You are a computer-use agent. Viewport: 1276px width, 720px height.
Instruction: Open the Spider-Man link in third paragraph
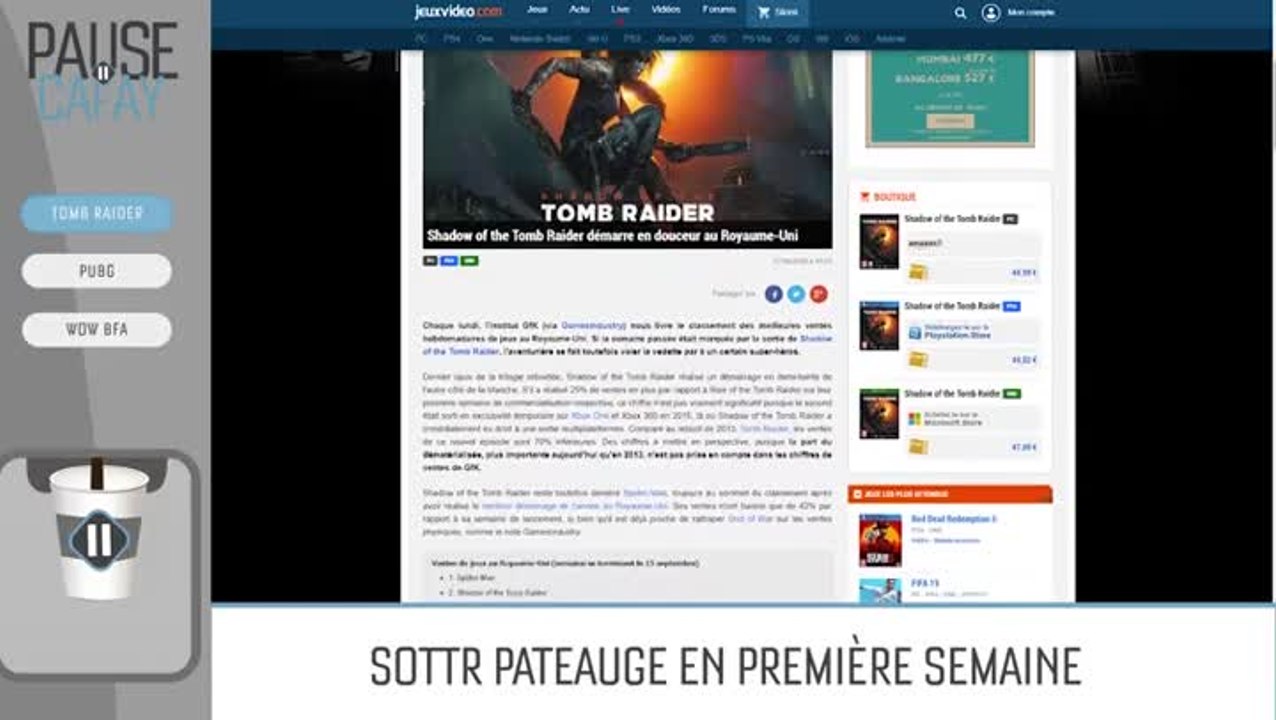[x=644, y=494]
